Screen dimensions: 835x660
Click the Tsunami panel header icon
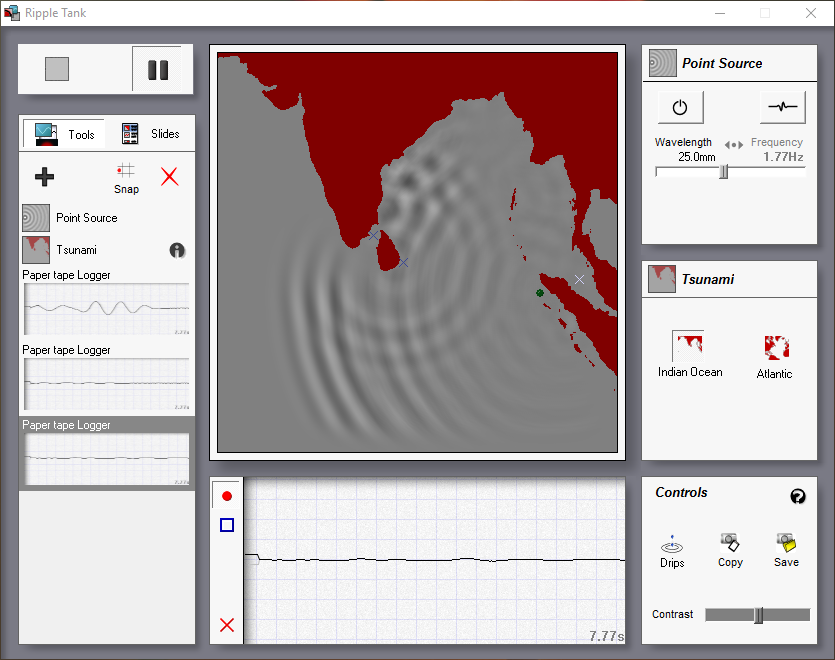(x=662, y=279)
